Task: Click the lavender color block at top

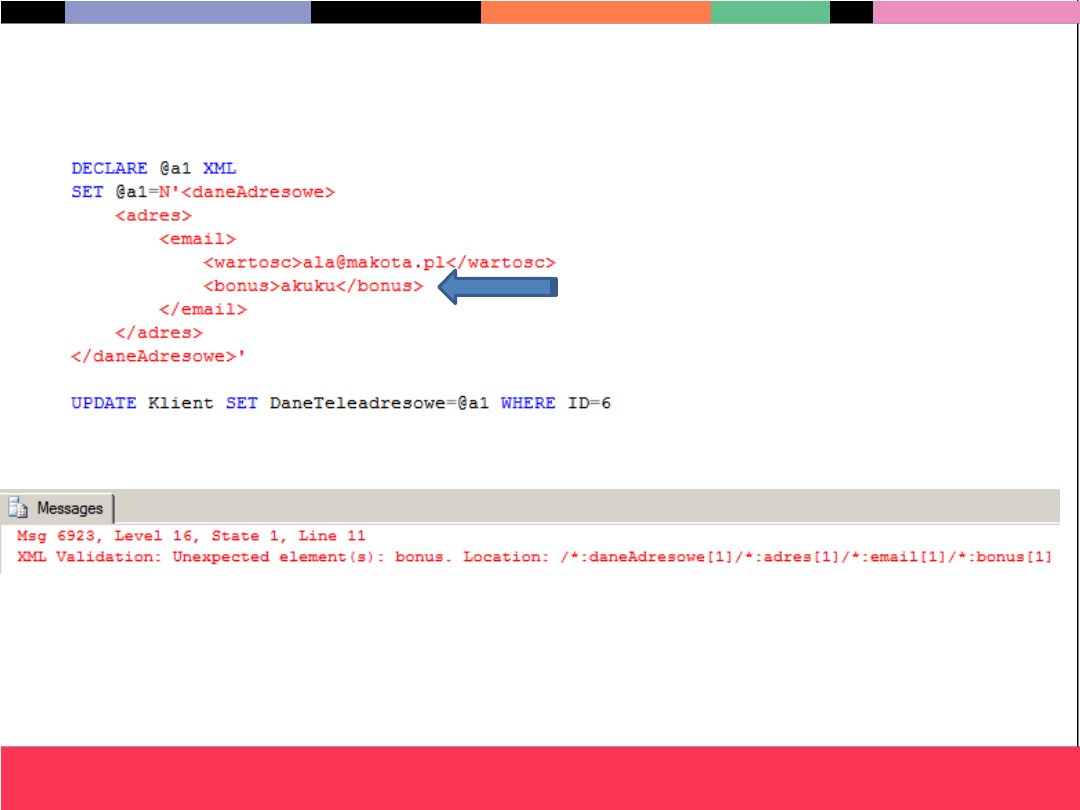Action: click(188, 12)
